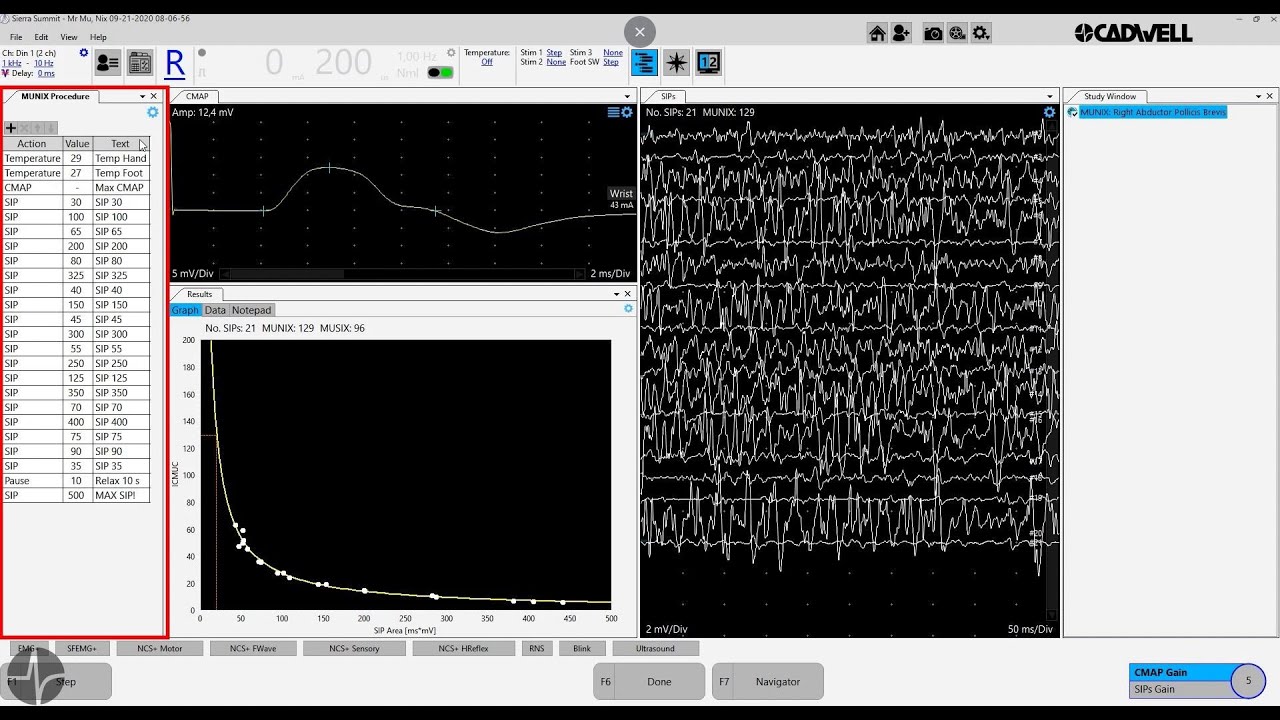The width and height of the screenshot is (1280, 720).
Task: Click the add patient icon
Action: click(x=901, y=33)
